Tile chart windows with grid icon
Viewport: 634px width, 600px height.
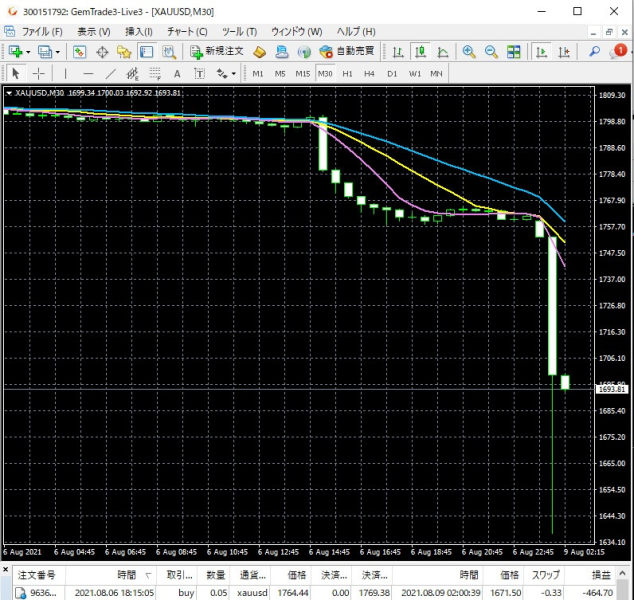(514, 52)
